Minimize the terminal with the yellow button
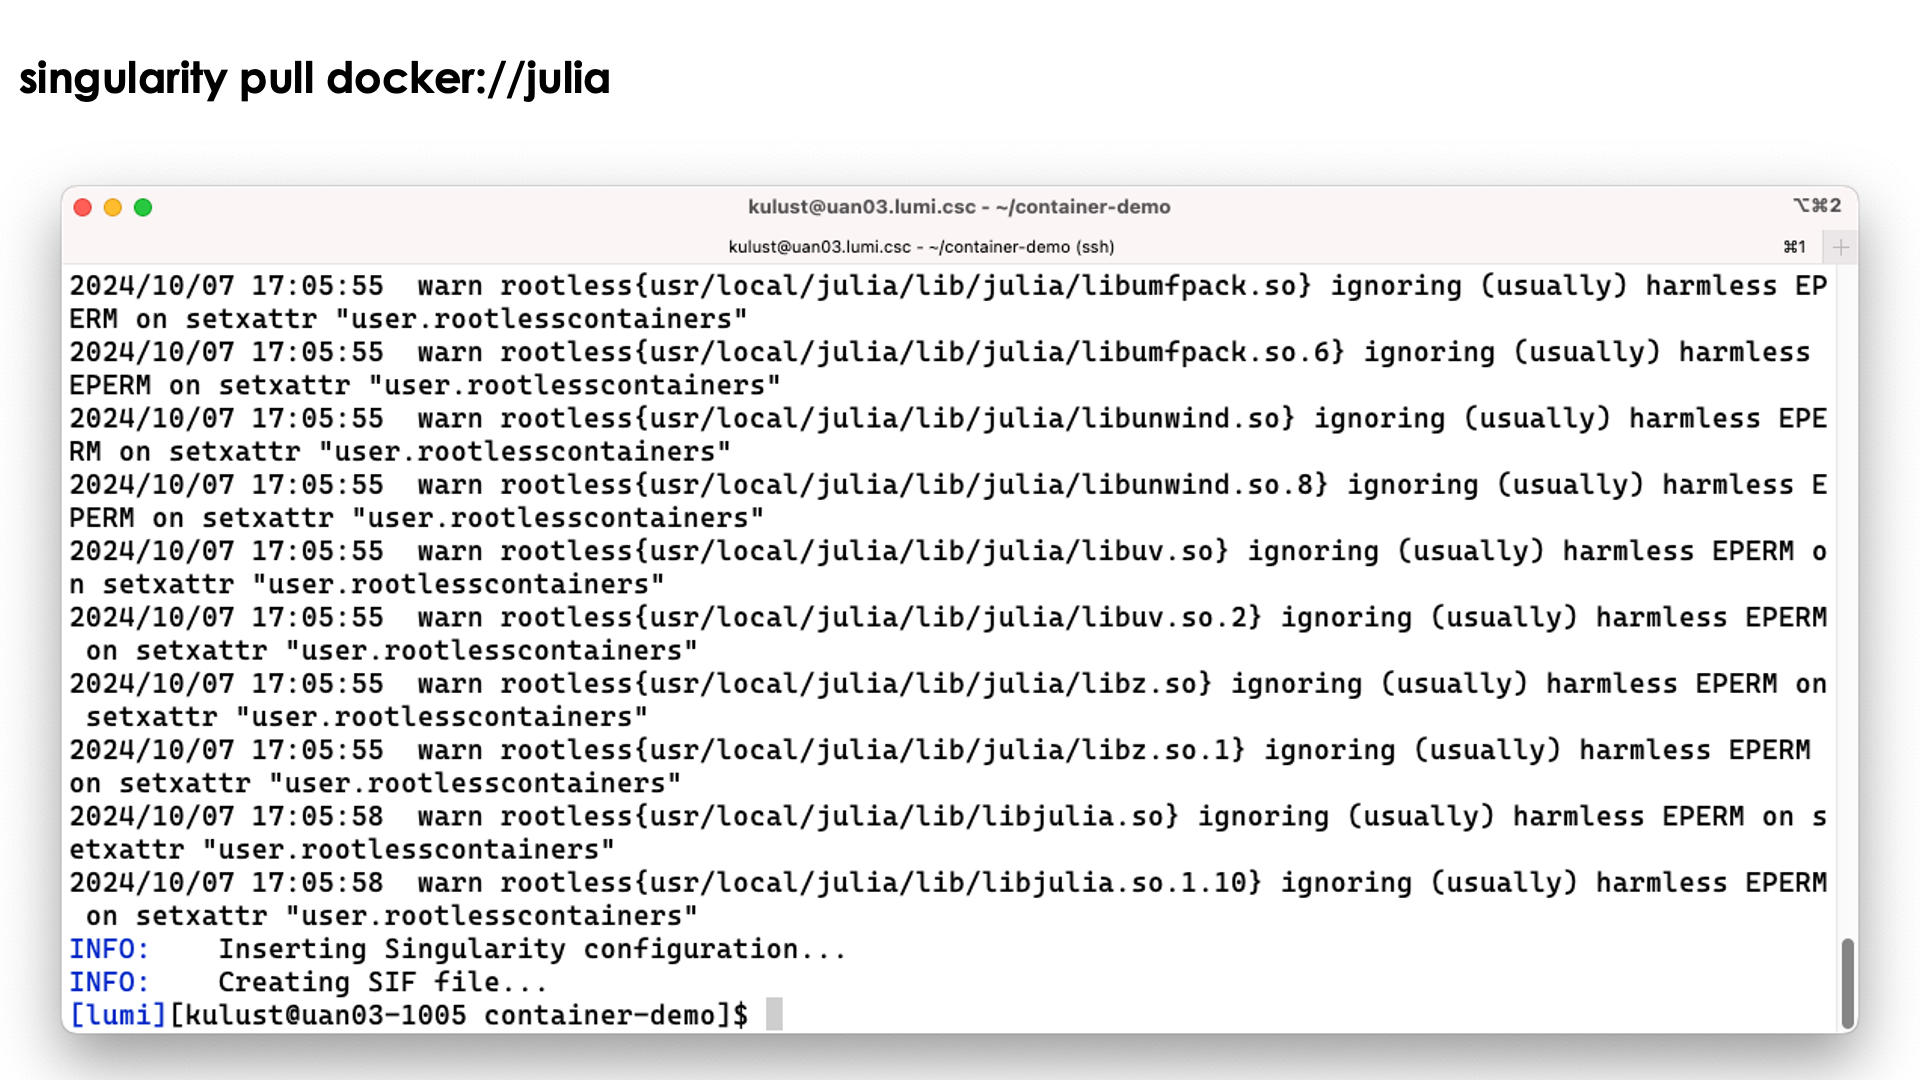 (x=113, y=207)
